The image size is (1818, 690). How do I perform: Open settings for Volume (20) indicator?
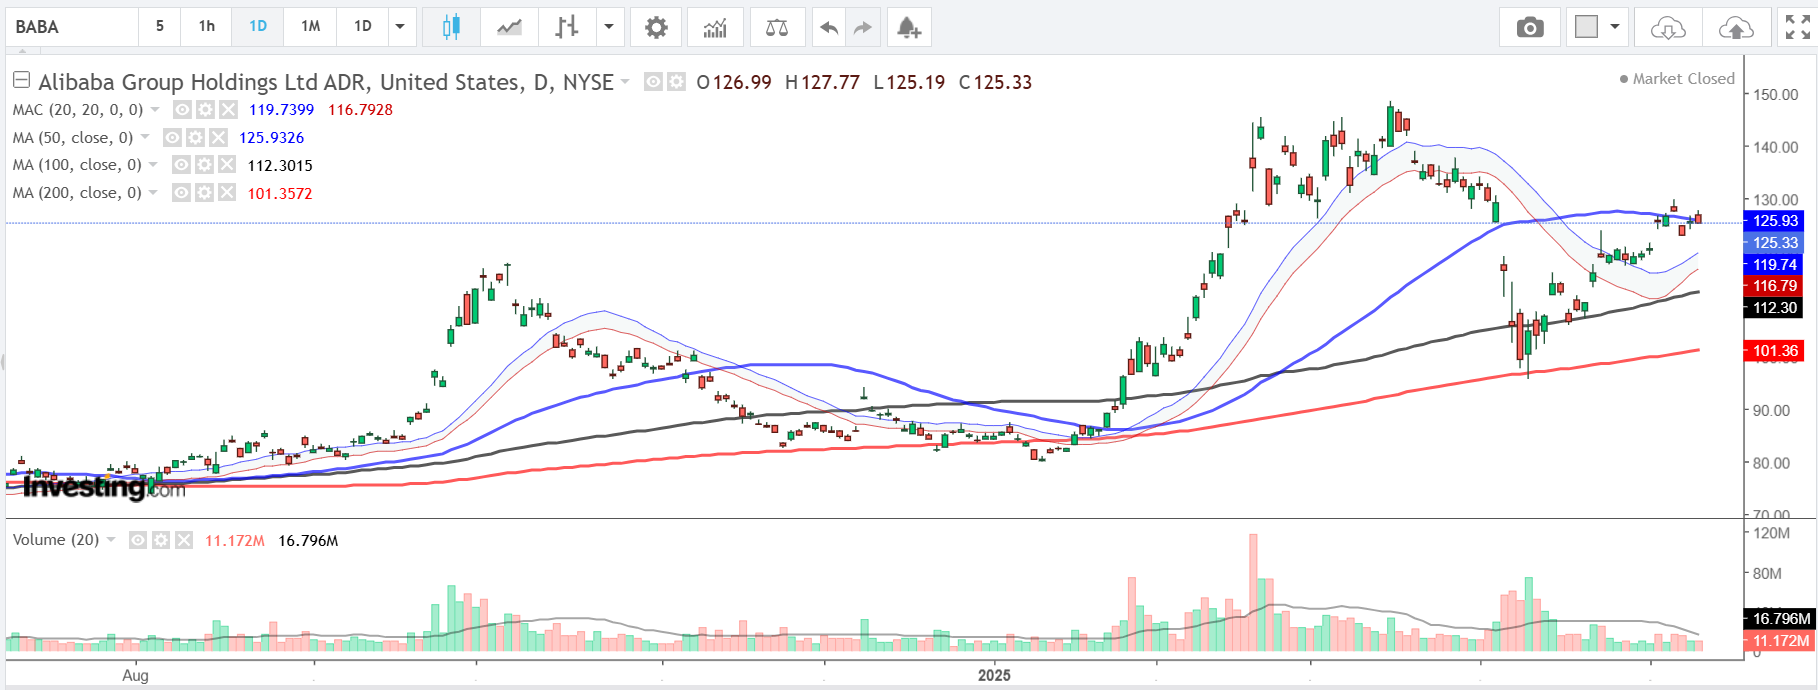coord(161,540)
